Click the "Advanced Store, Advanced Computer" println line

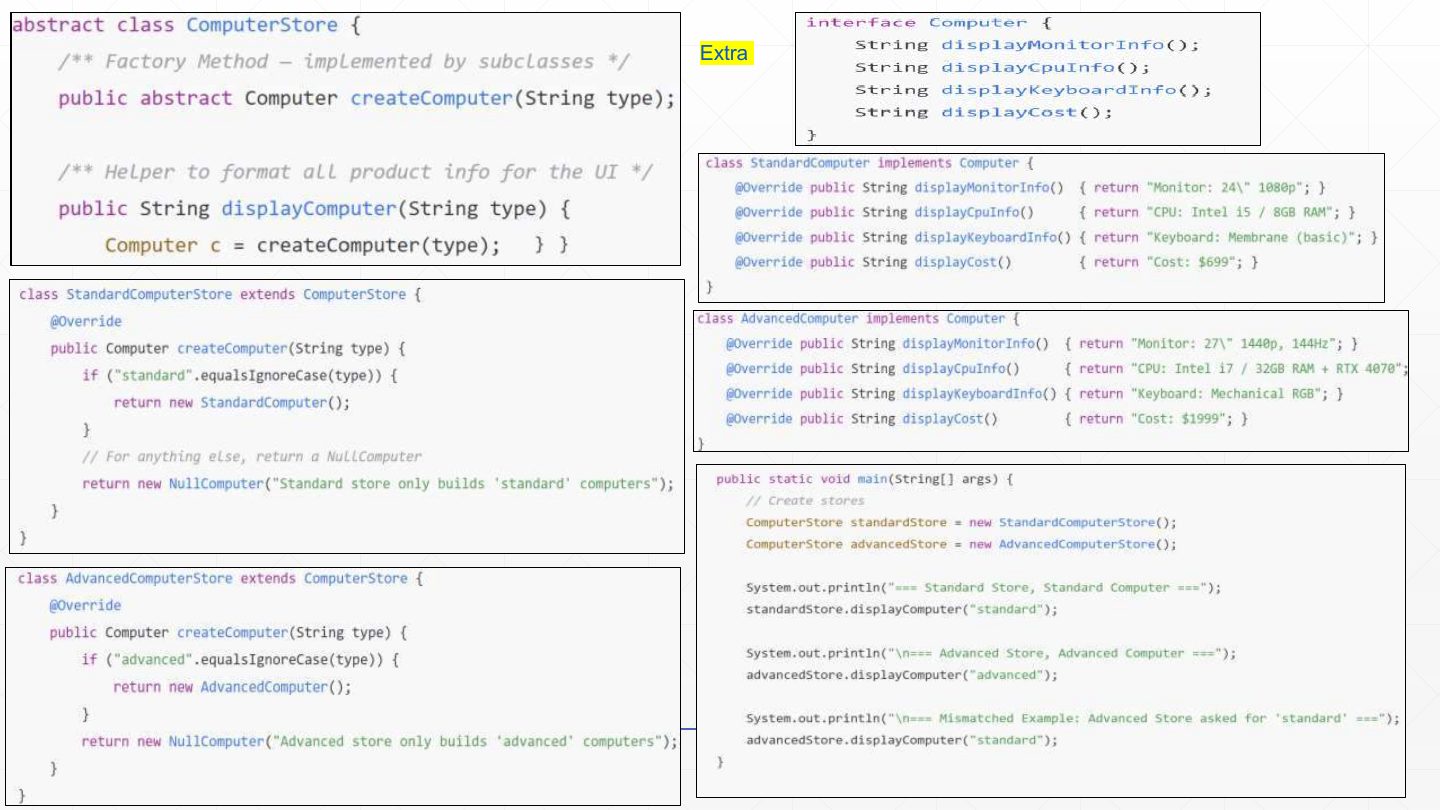click(x=991, y=653)
